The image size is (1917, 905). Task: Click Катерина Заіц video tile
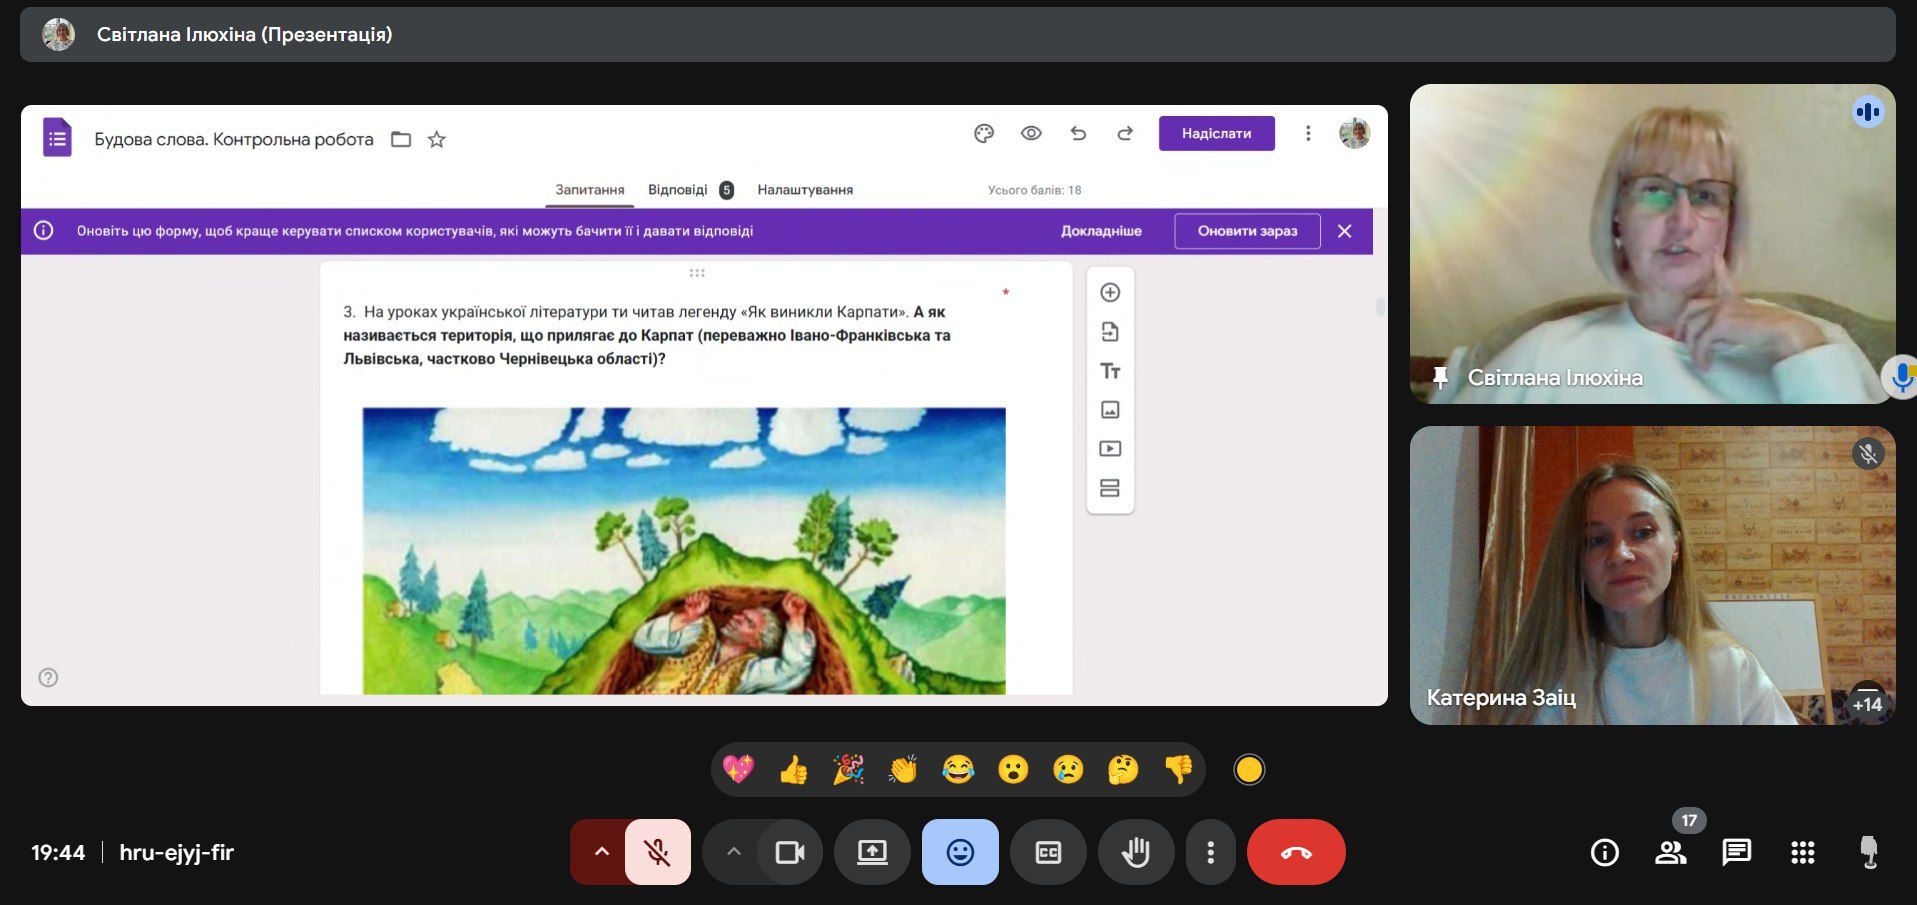(x=1651, y=575)
